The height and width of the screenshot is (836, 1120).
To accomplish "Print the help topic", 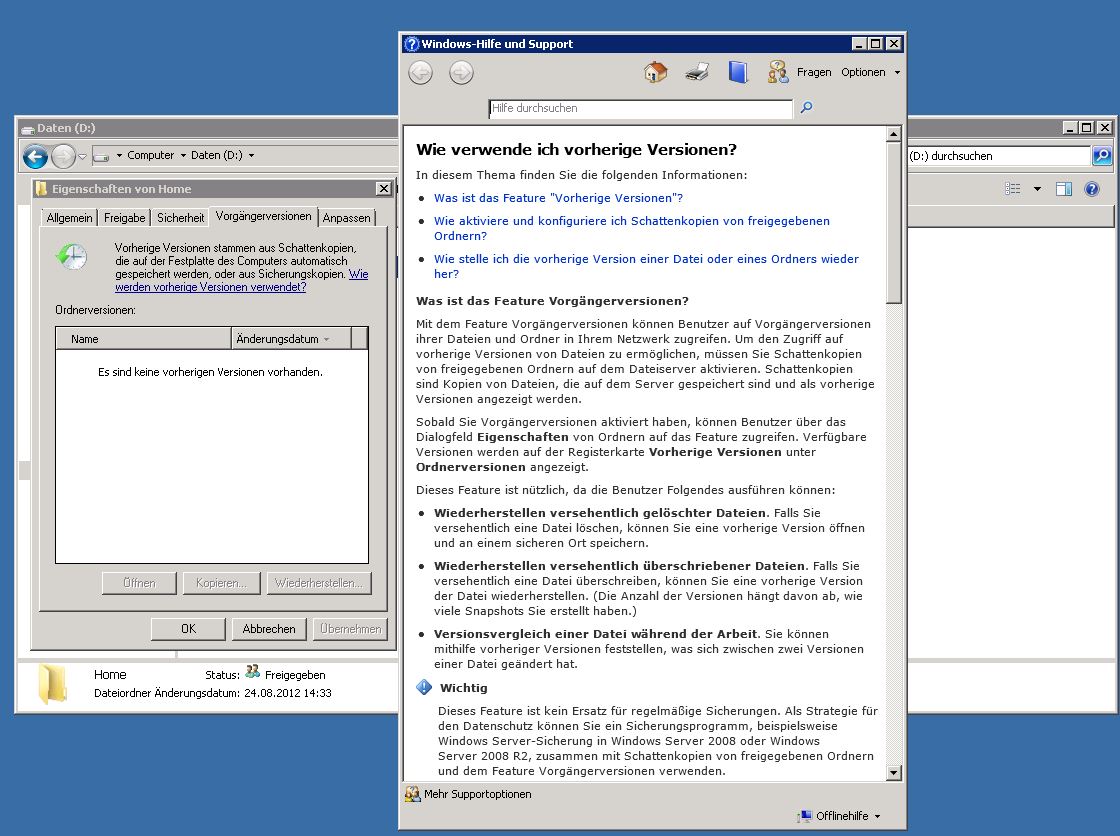I will point(696,72).
